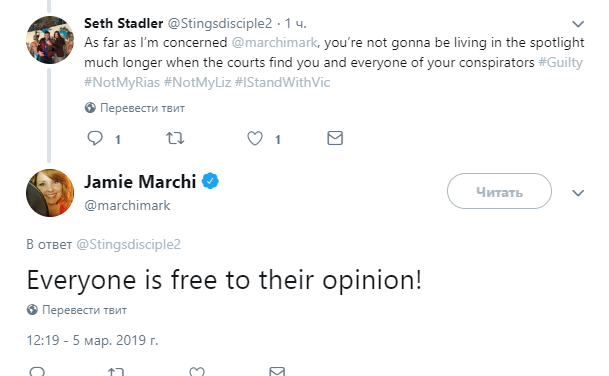Retweet Jamie Marchi's reply
This screenshot has width=609, height=376.
pos(116,372)
